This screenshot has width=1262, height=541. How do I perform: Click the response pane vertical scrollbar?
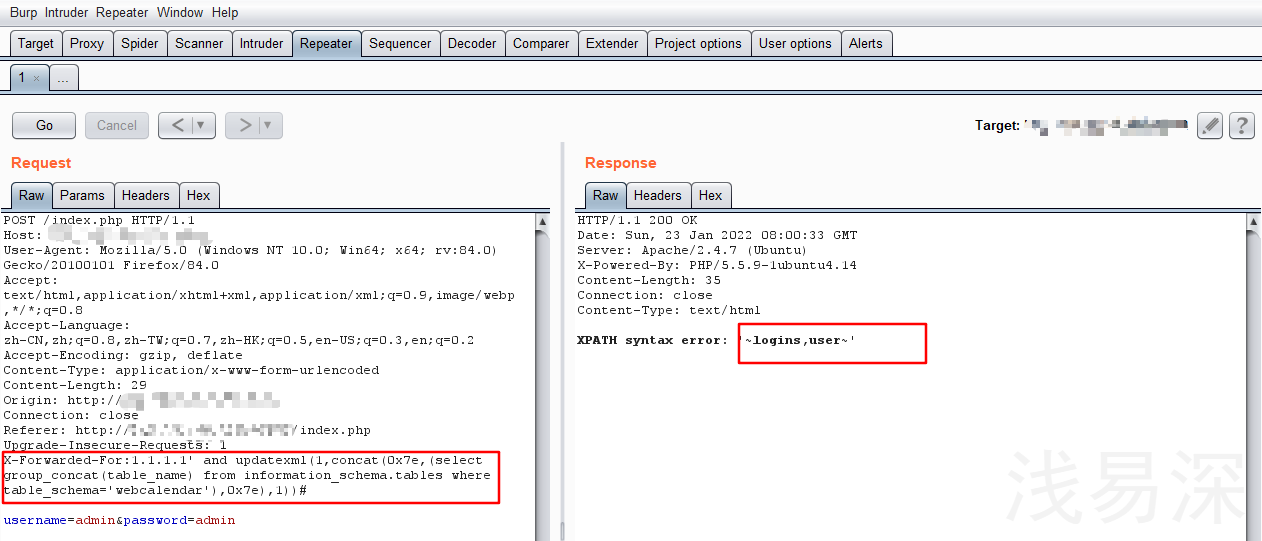[1253, 375]
